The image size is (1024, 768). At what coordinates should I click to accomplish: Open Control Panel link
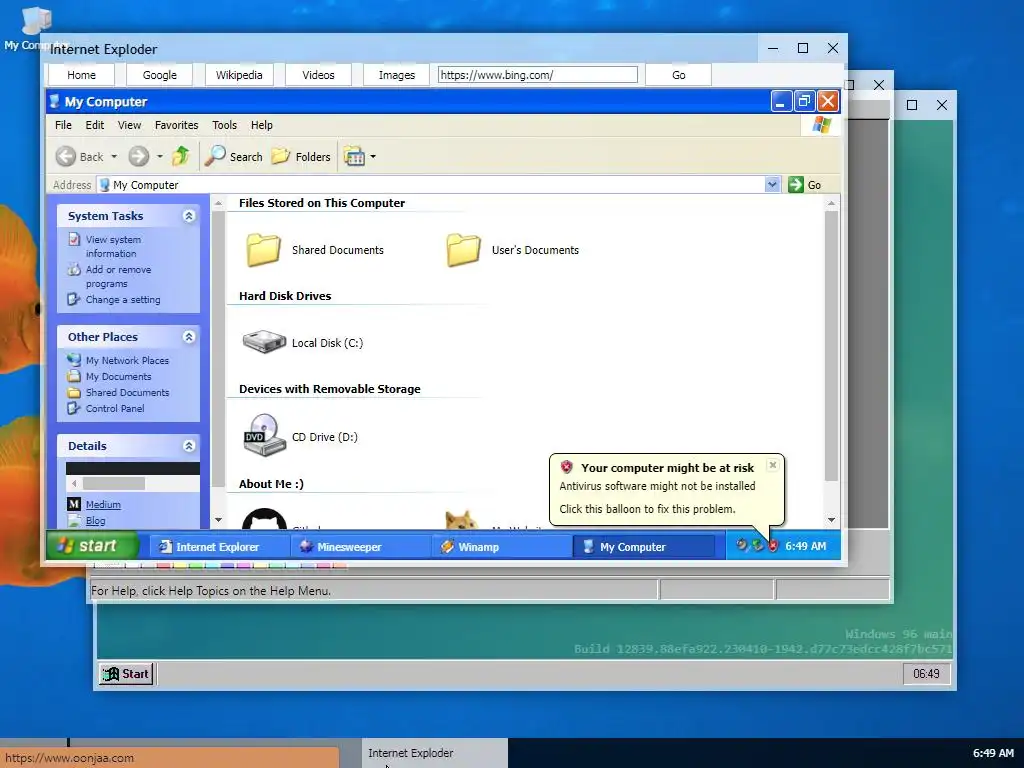click(x=115, y=408)
